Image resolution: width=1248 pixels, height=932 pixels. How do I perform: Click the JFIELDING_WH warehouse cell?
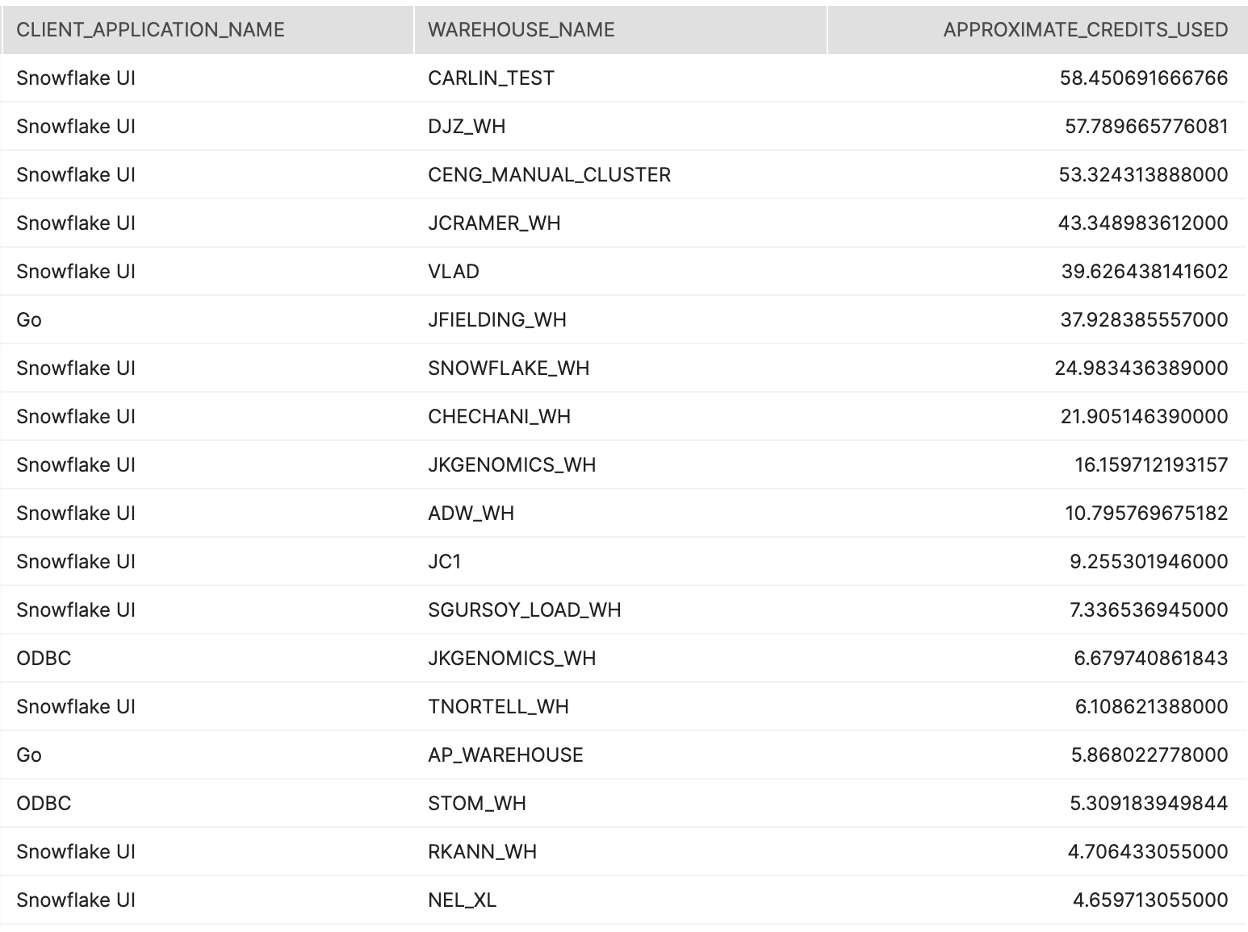tap(497, 320)
